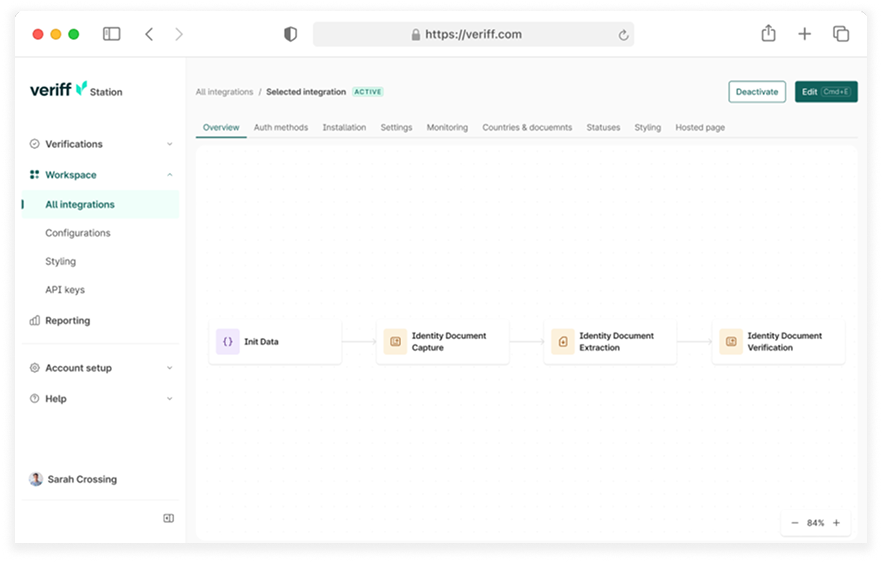
Task: Click the veriff Station logo
Action: point(76,89)
